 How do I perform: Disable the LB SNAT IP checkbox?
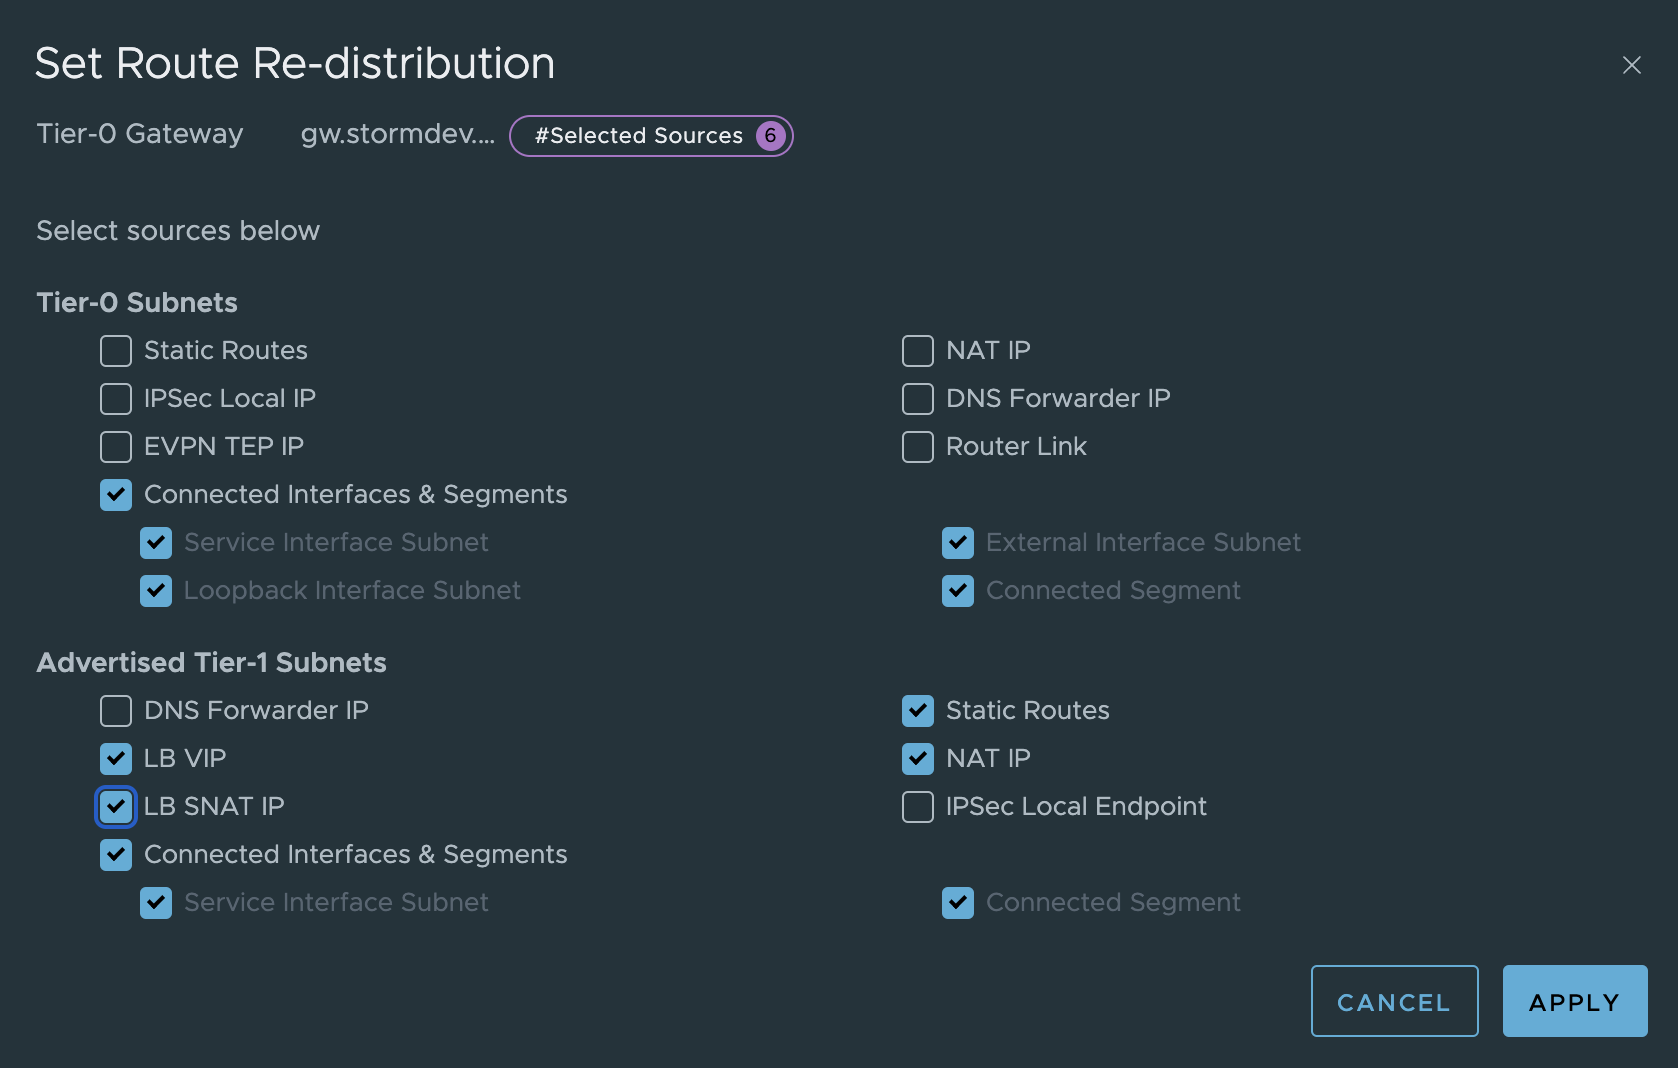point(116,807)
